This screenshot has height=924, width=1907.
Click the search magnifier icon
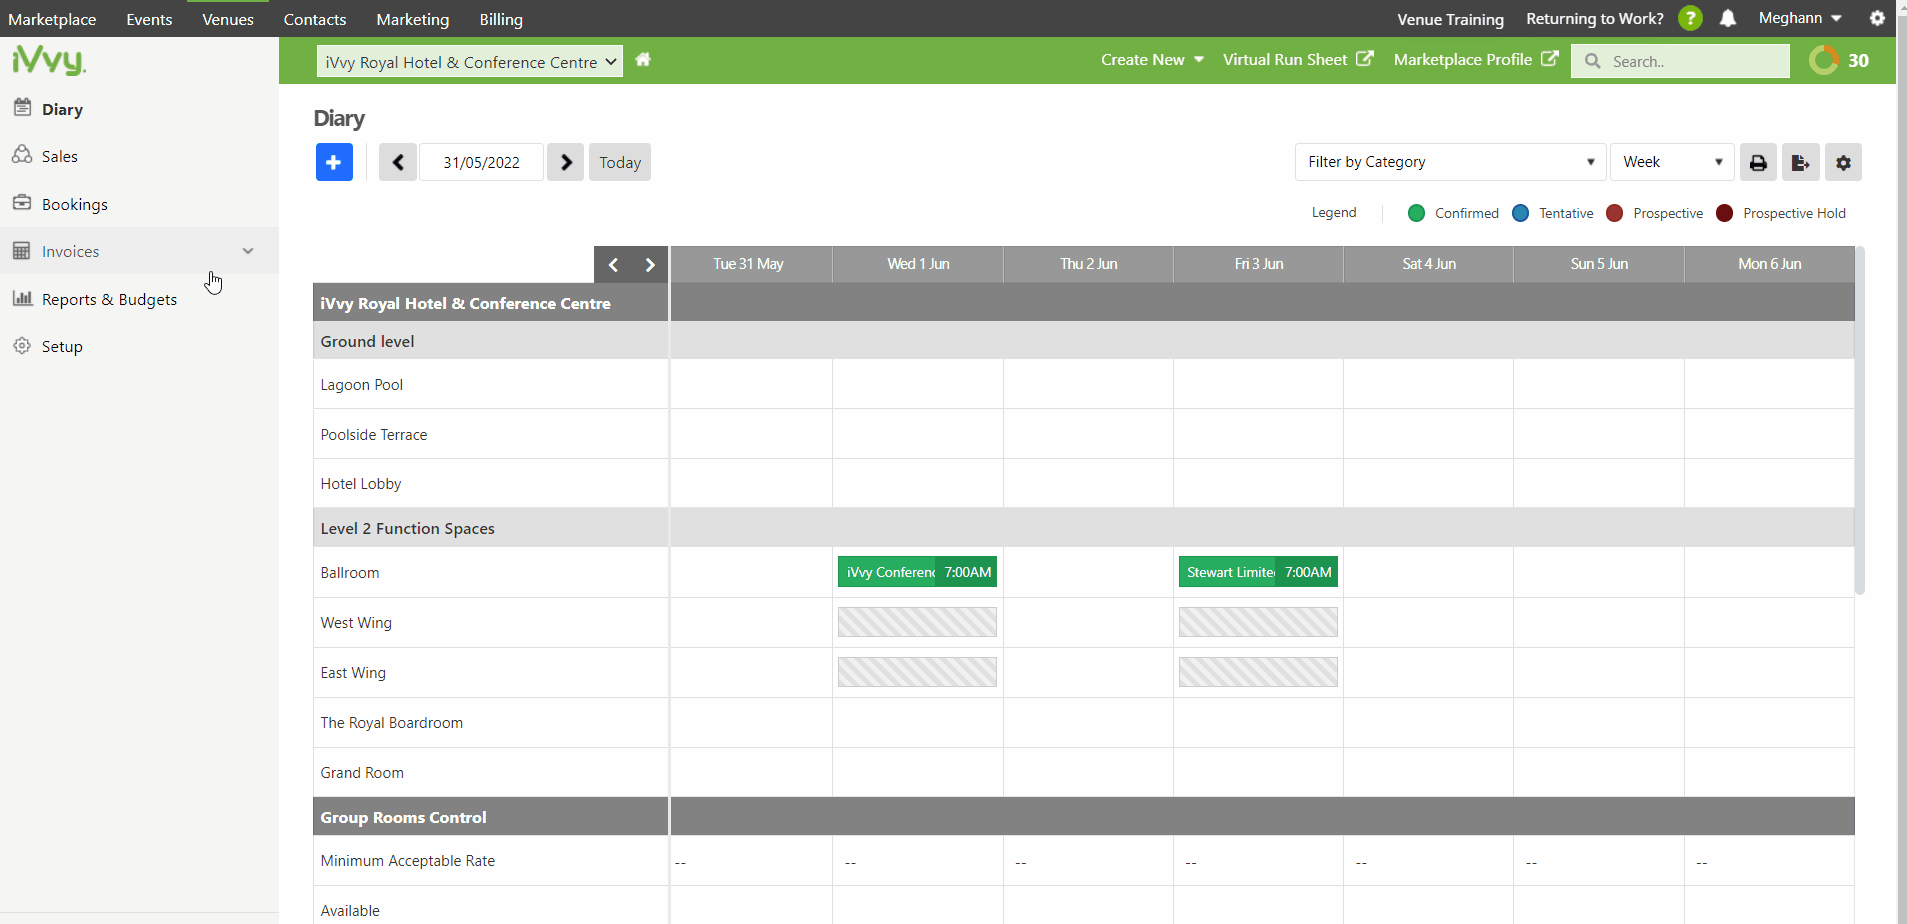tap(1593, 61)
